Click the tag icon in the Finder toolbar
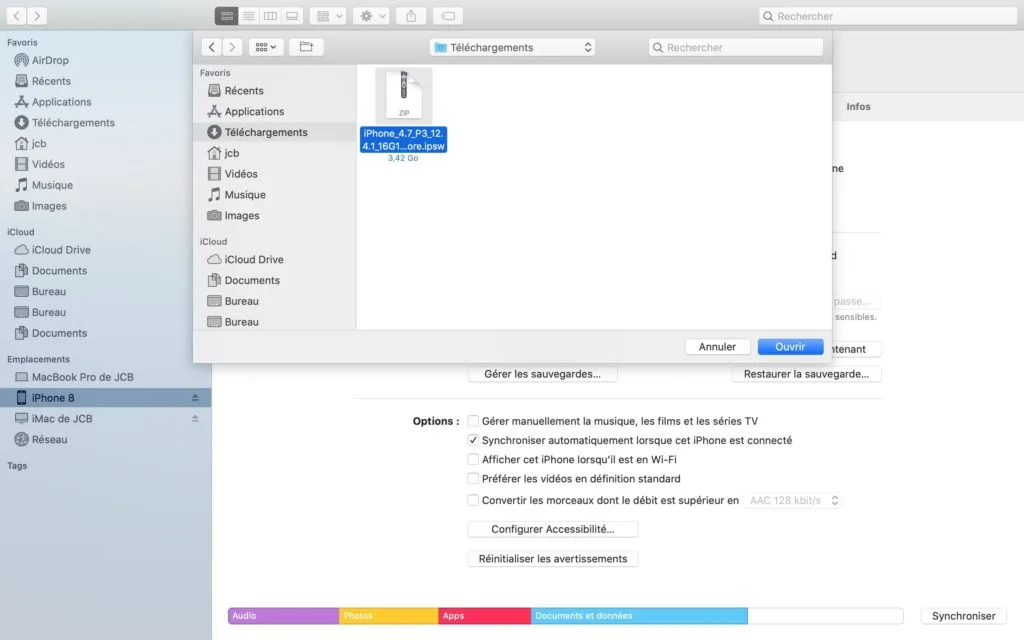This screenshot has height=640, width=1024. (447, 15)
